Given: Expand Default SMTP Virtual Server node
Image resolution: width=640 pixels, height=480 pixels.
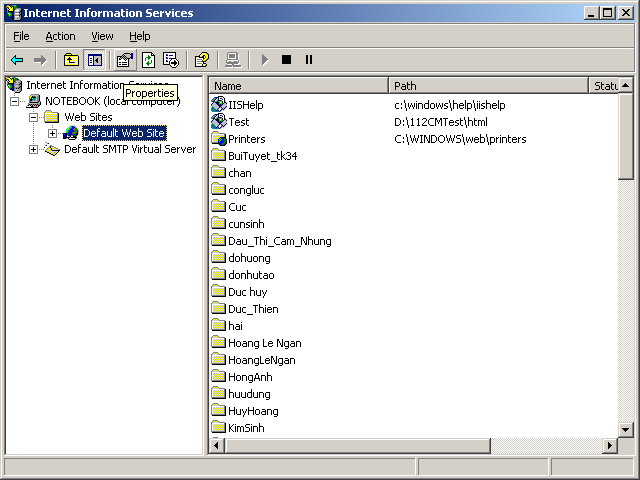Looking at the screenshot, I should 33,149.
